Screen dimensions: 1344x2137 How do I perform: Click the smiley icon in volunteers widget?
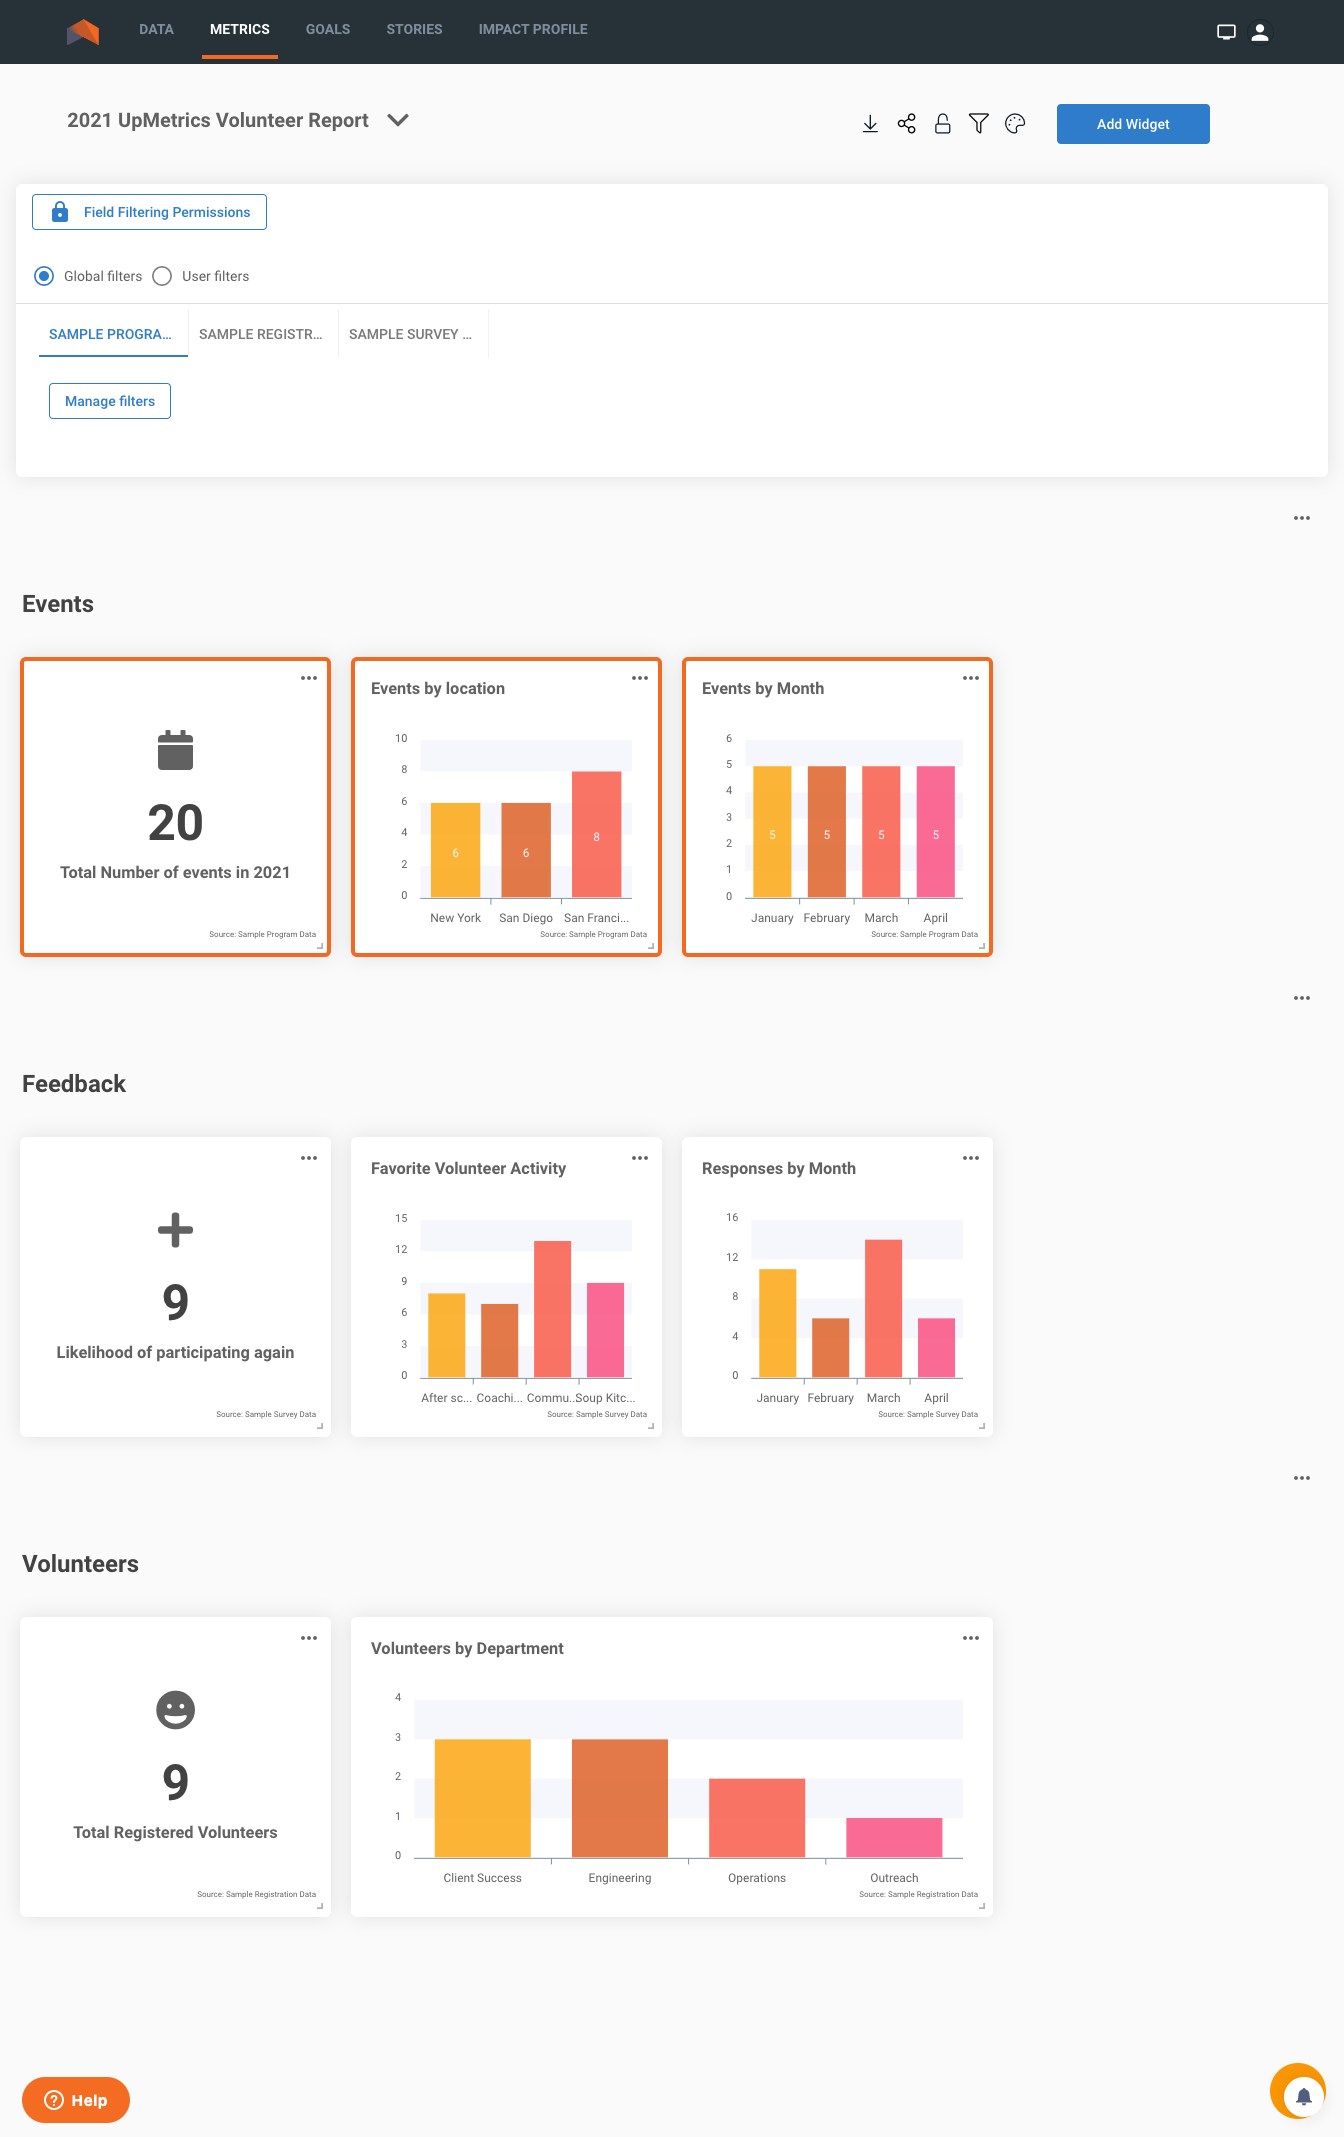pos(175,1710)
